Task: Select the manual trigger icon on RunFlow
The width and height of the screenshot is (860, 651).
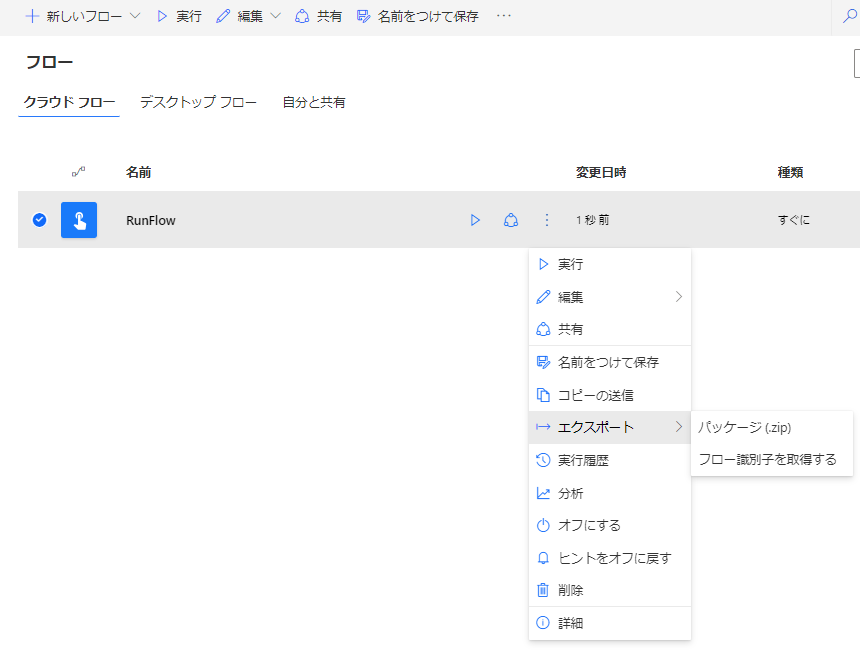Action: click(79, 220)
